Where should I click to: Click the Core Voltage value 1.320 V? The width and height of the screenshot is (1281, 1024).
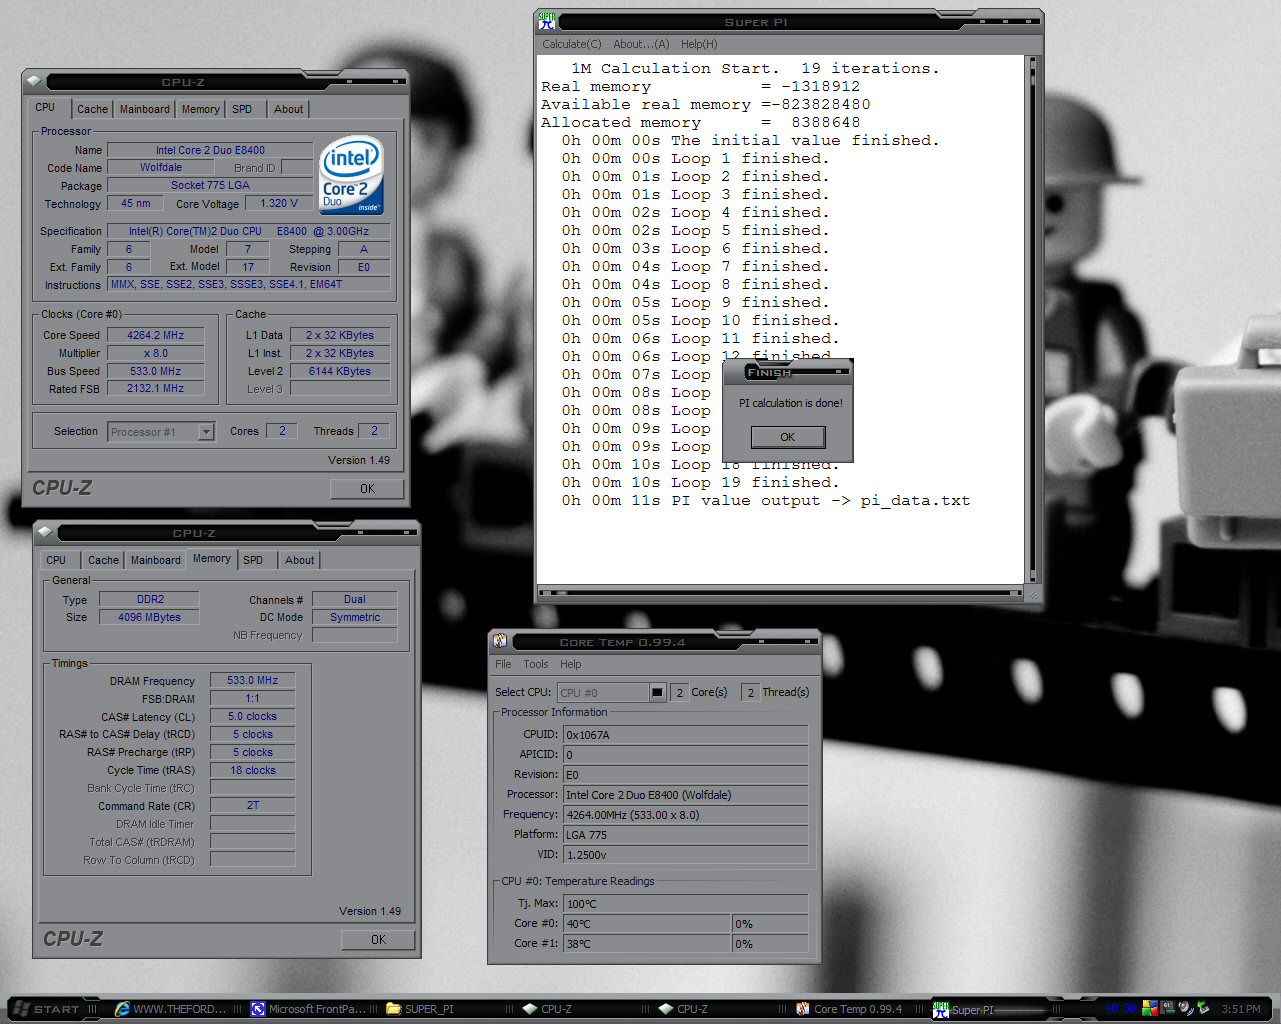[x=279, y=204]
